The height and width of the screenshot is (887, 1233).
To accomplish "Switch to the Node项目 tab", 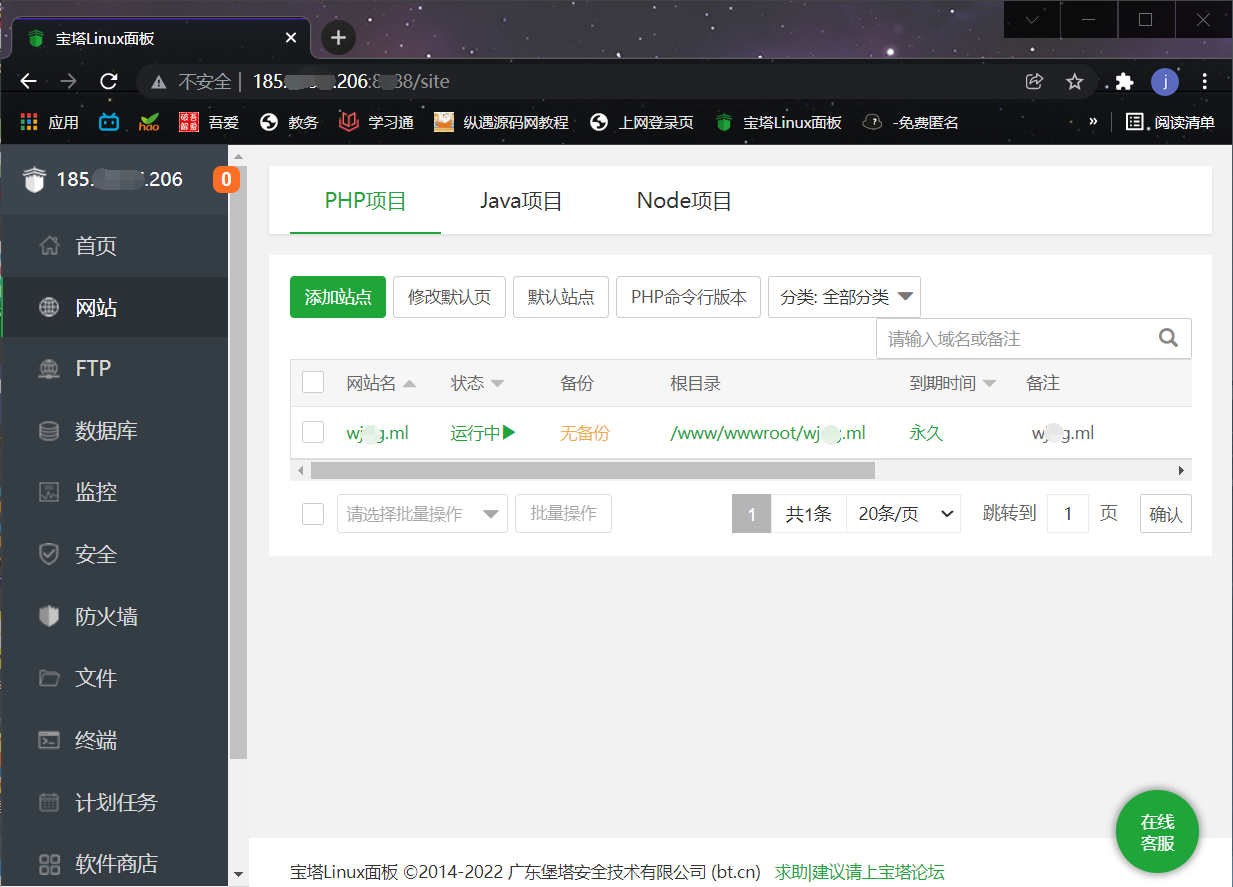I will 685,201.
